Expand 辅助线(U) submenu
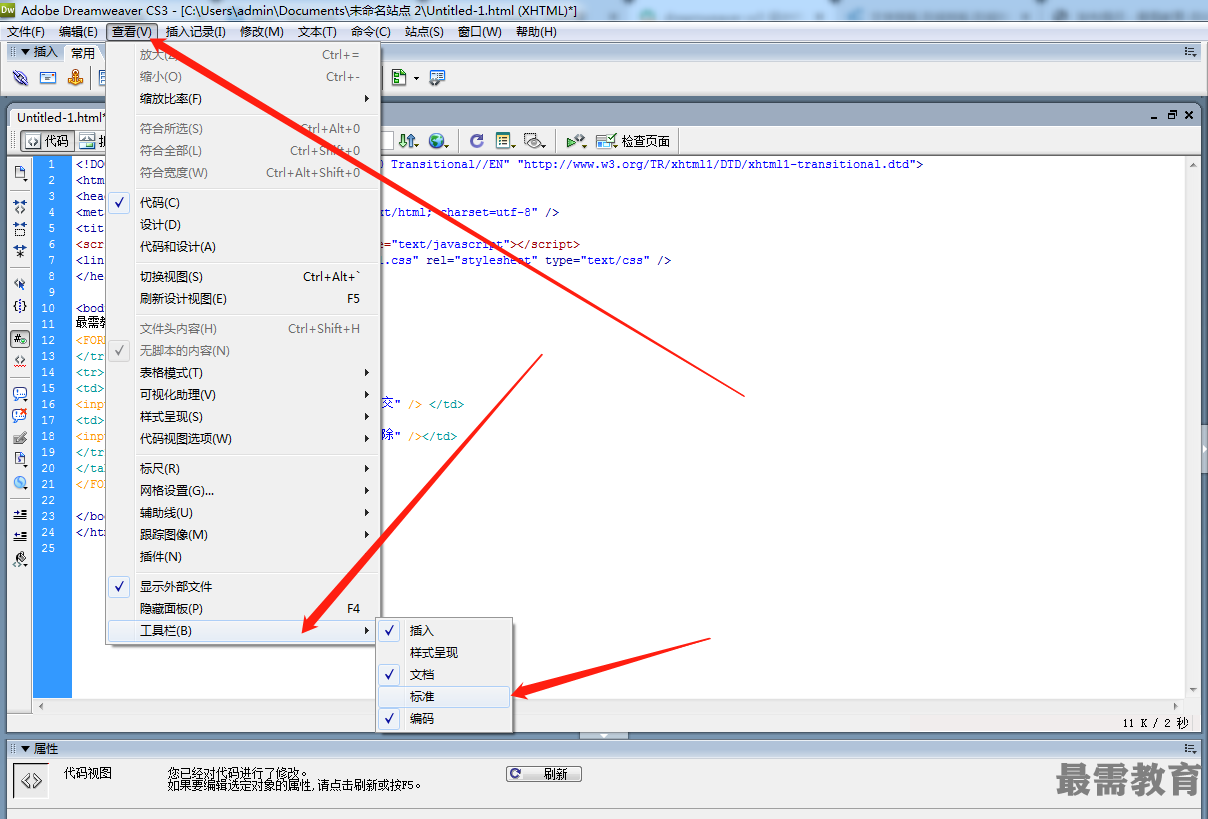The height and width of the screenshot is (819, 1208). tap(243, 512)
